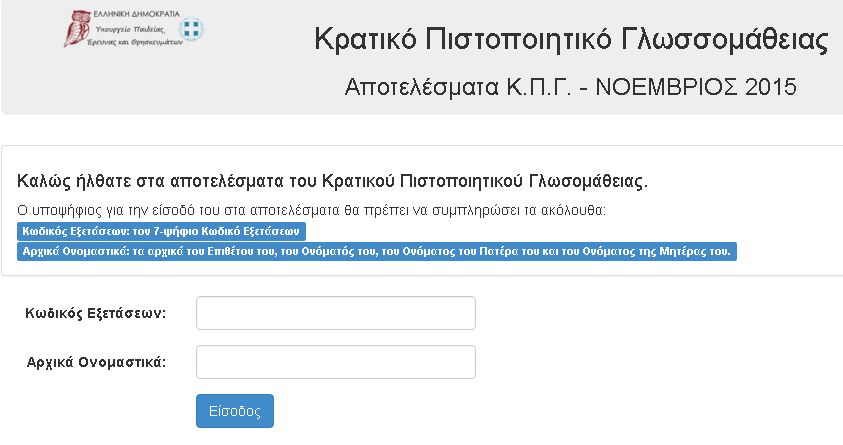Click the Καλώς ήλθατε welcome heading

[333, 182]
